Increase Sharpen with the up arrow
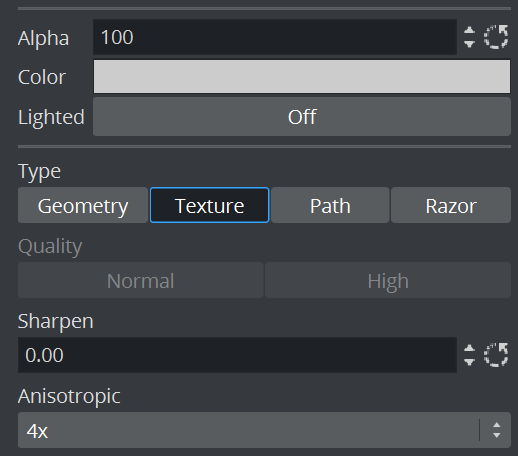The height and width of the screenshot is (456, 518). [x=469, y=349]
